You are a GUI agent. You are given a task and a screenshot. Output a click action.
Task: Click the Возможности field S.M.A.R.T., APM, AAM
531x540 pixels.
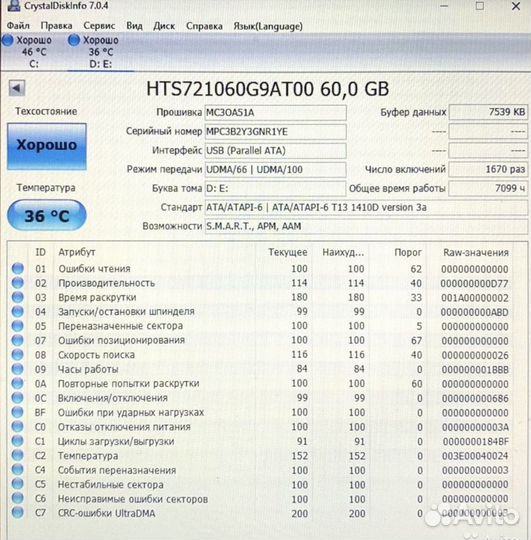[x=366, y=226]
